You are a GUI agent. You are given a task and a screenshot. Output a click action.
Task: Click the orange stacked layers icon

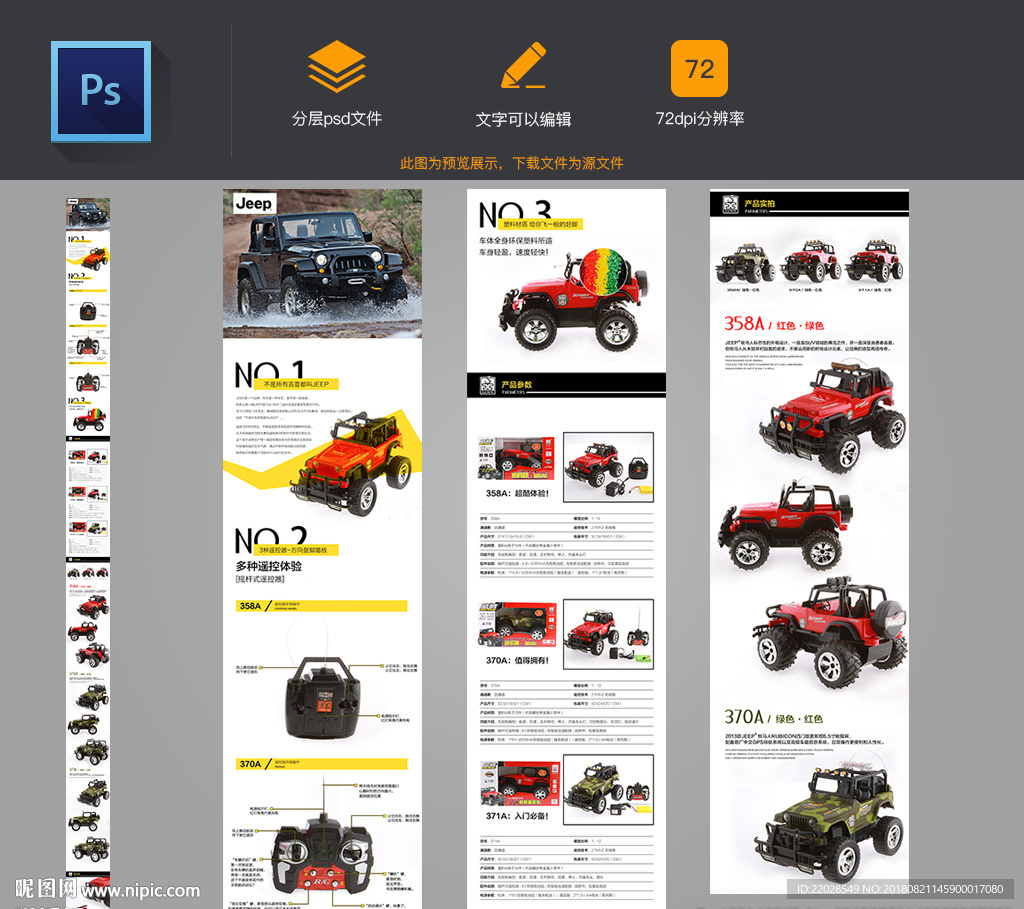336,66
